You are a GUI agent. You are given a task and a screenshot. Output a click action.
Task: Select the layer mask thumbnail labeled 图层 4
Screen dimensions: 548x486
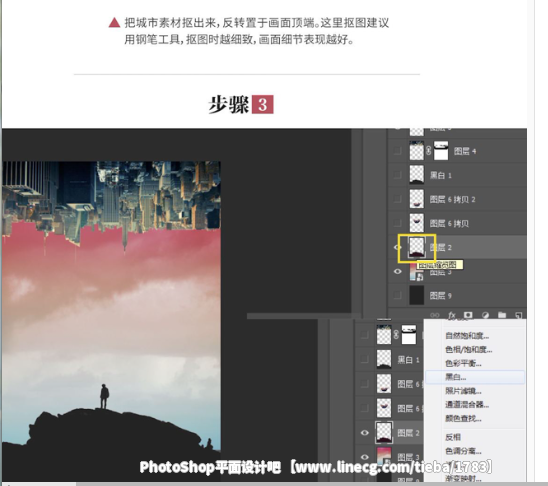[x=441, y=151]
